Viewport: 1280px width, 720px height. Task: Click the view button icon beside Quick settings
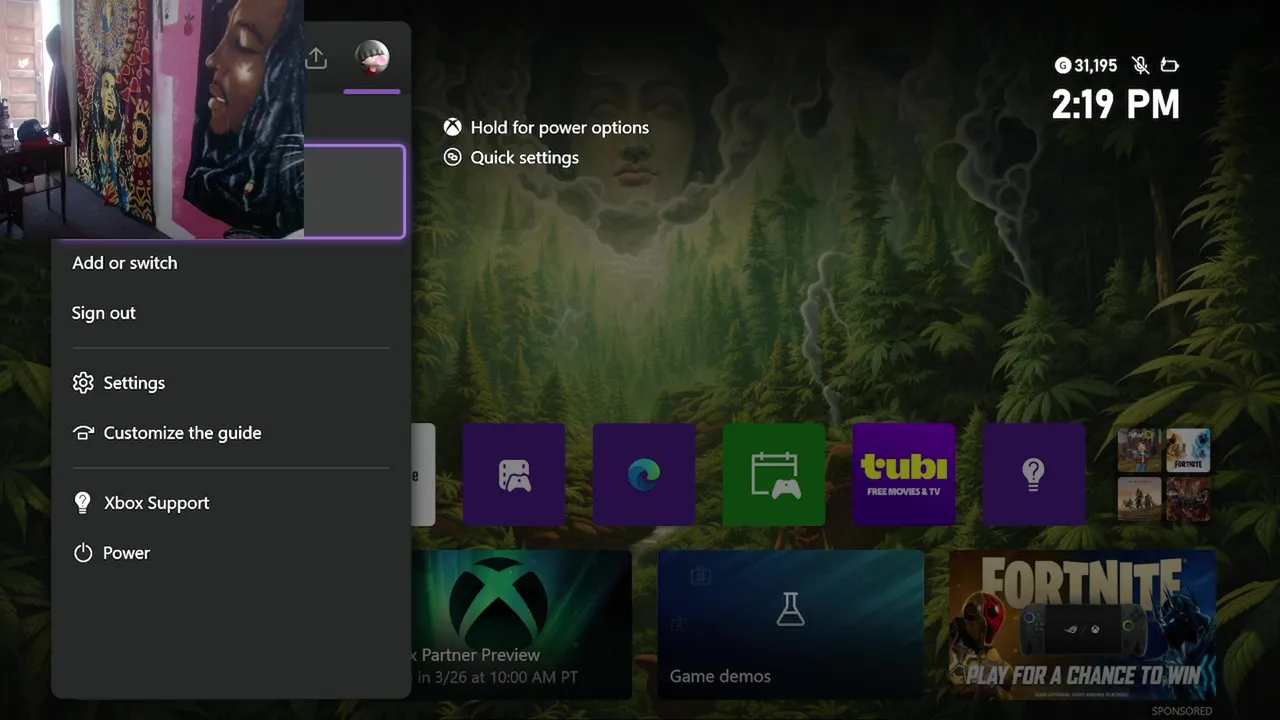[453, 158]
